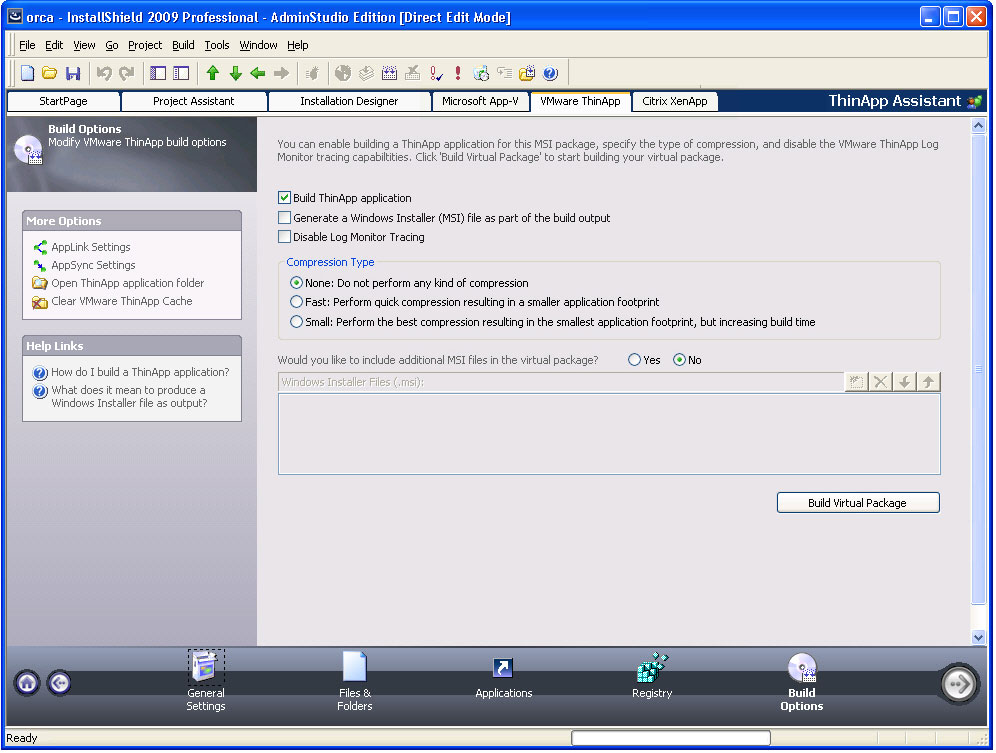Open AppLink Settings link

pos(91,247)
